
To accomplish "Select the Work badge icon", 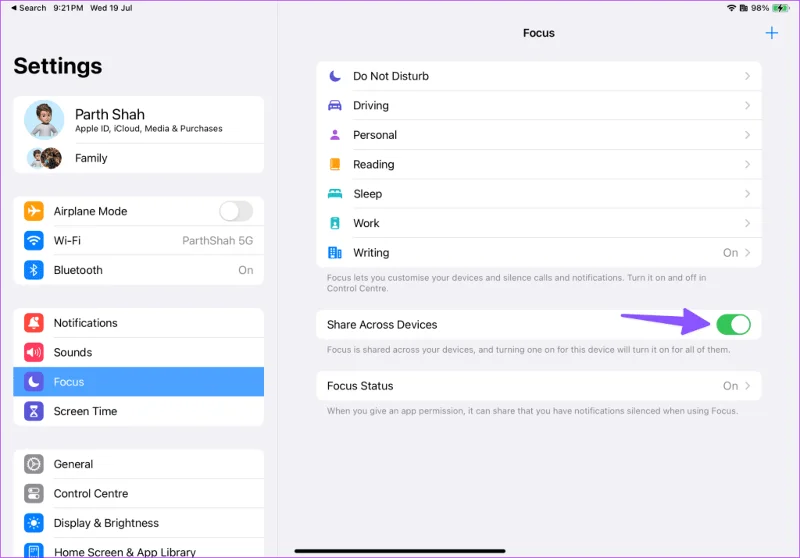I will pos(335,223).
